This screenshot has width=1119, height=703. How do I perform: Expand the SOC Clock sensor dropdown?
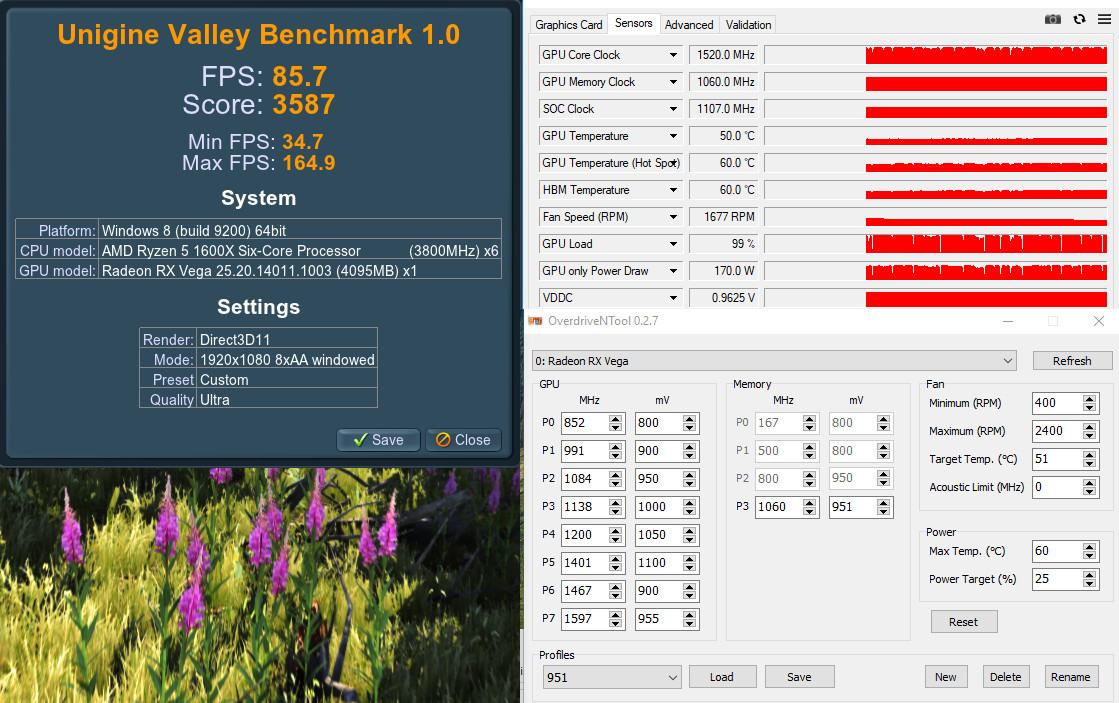click(673, 109)
